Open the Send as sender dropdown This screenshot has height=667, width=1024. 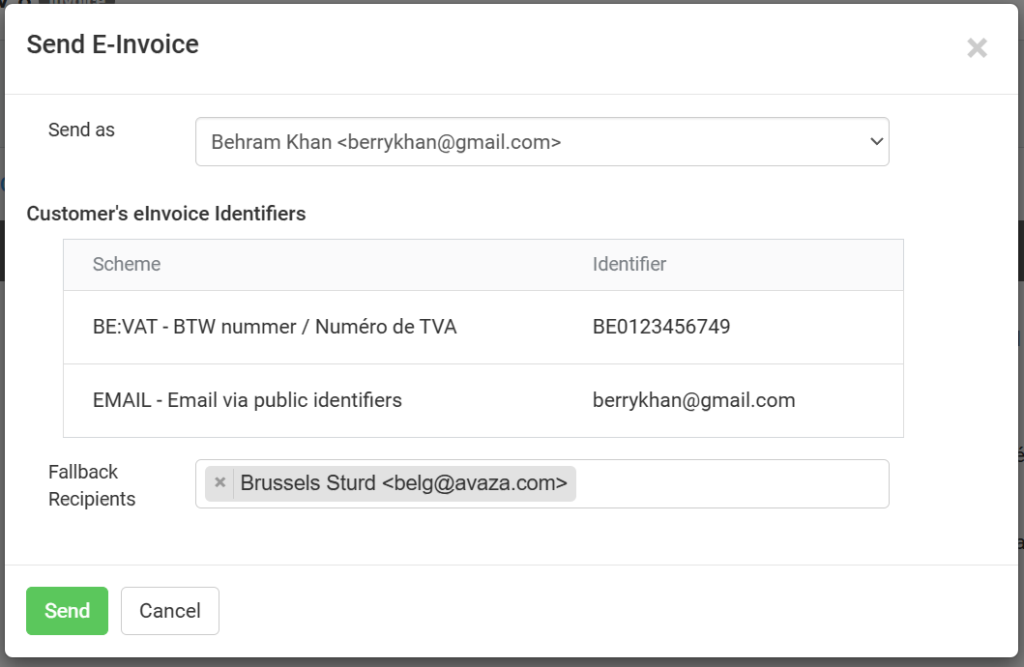coord(541,142)
